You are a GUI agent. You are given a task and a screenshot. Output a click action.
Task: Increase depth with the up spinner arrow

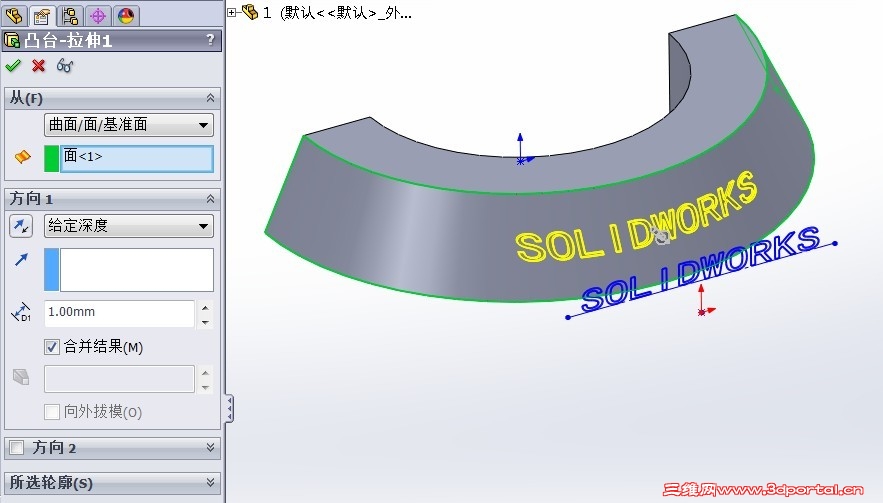click(205, 308)
